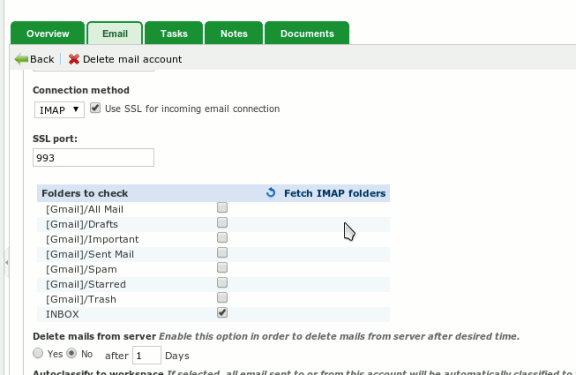Click Delete mail account link

tap(132, 59)
